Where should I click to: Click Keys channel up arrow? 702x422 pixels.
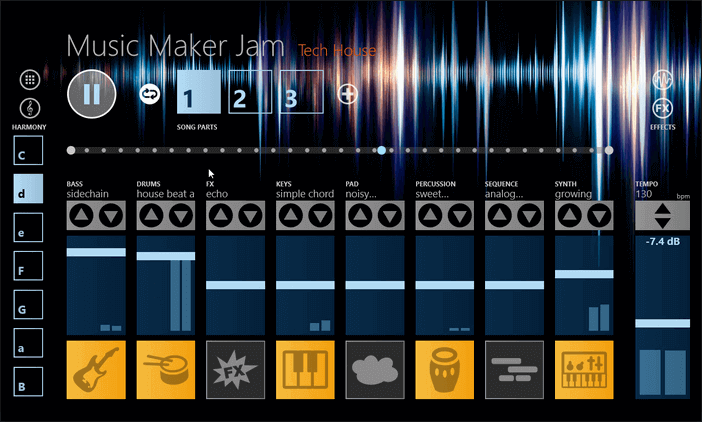[291, 216]
